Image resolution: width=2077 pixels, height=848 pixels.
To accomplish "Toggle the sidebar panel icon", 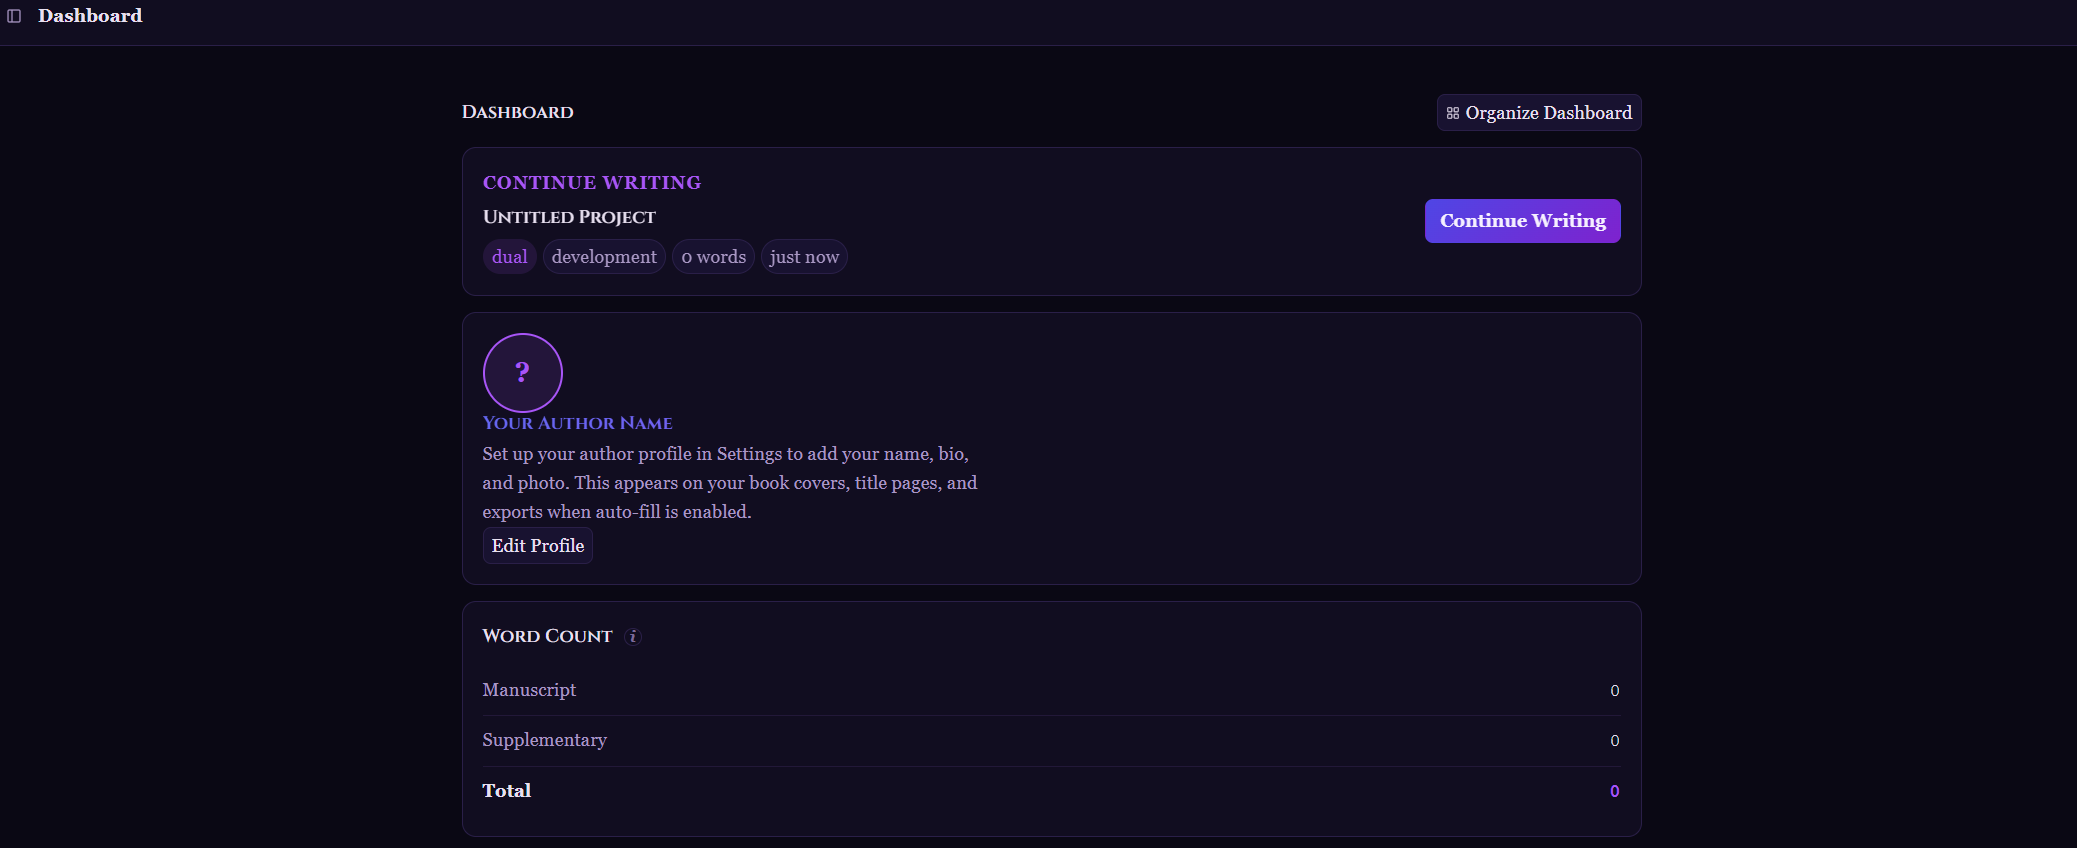I will 14,16.
